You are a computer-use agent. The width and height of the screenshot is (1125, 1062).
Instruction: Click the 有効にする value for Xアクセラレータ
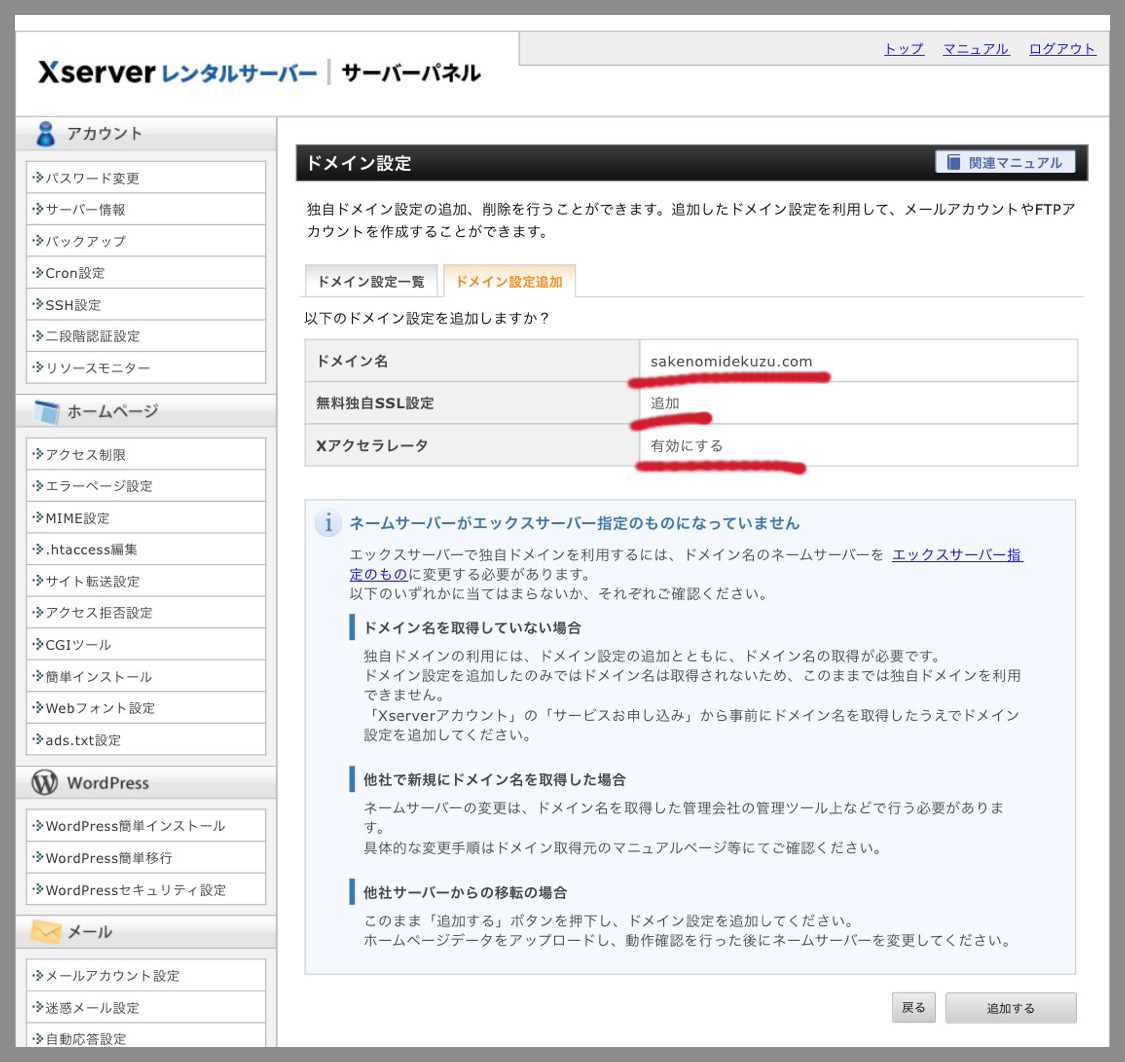point(687,446)
